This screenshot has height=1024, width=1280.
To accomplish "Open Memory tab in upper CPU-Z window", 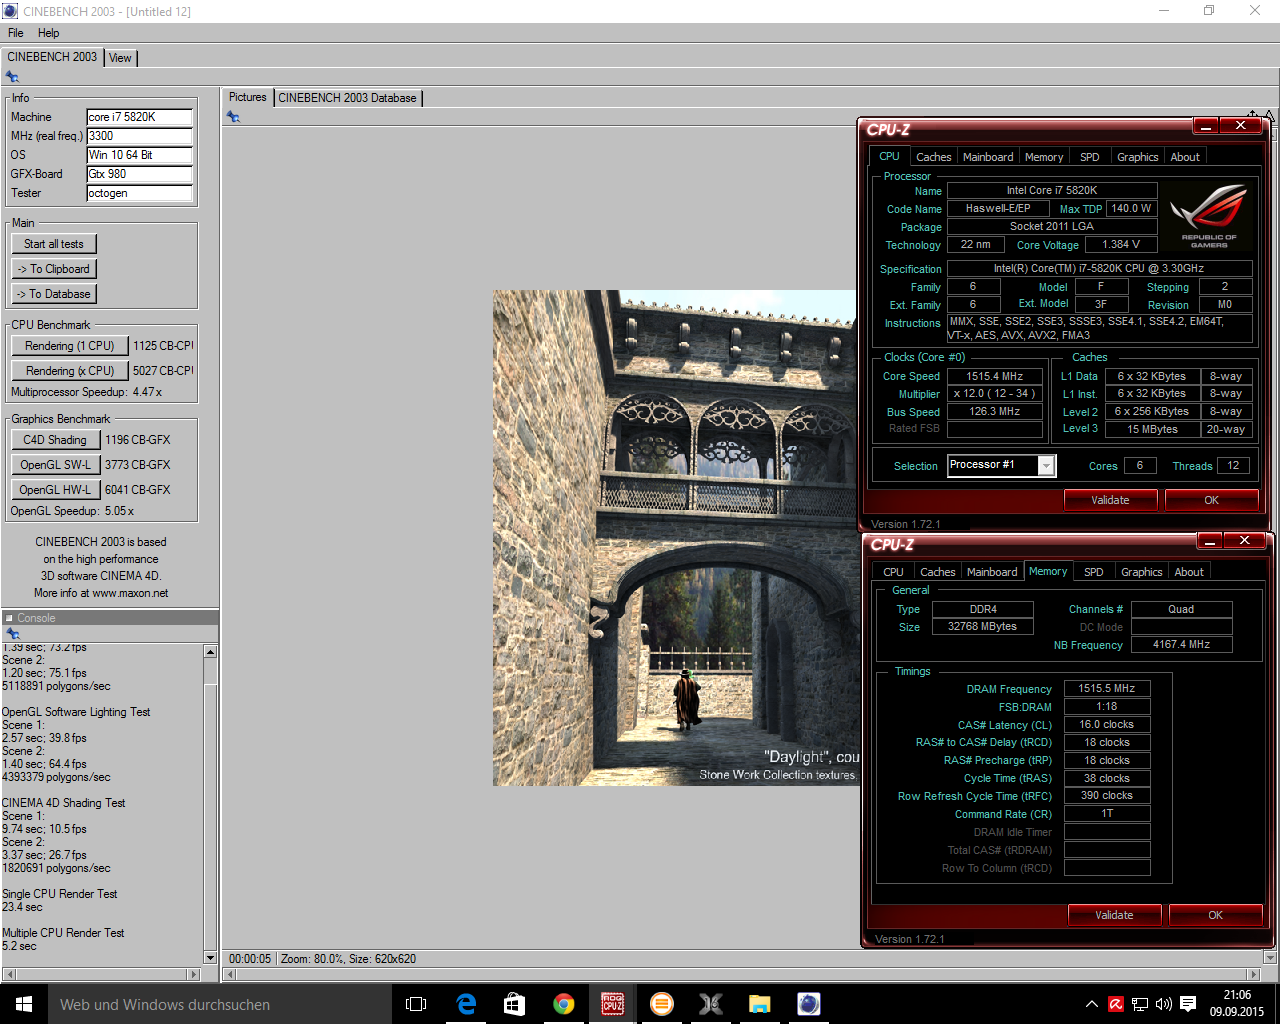I will (x=1044, y=157).
